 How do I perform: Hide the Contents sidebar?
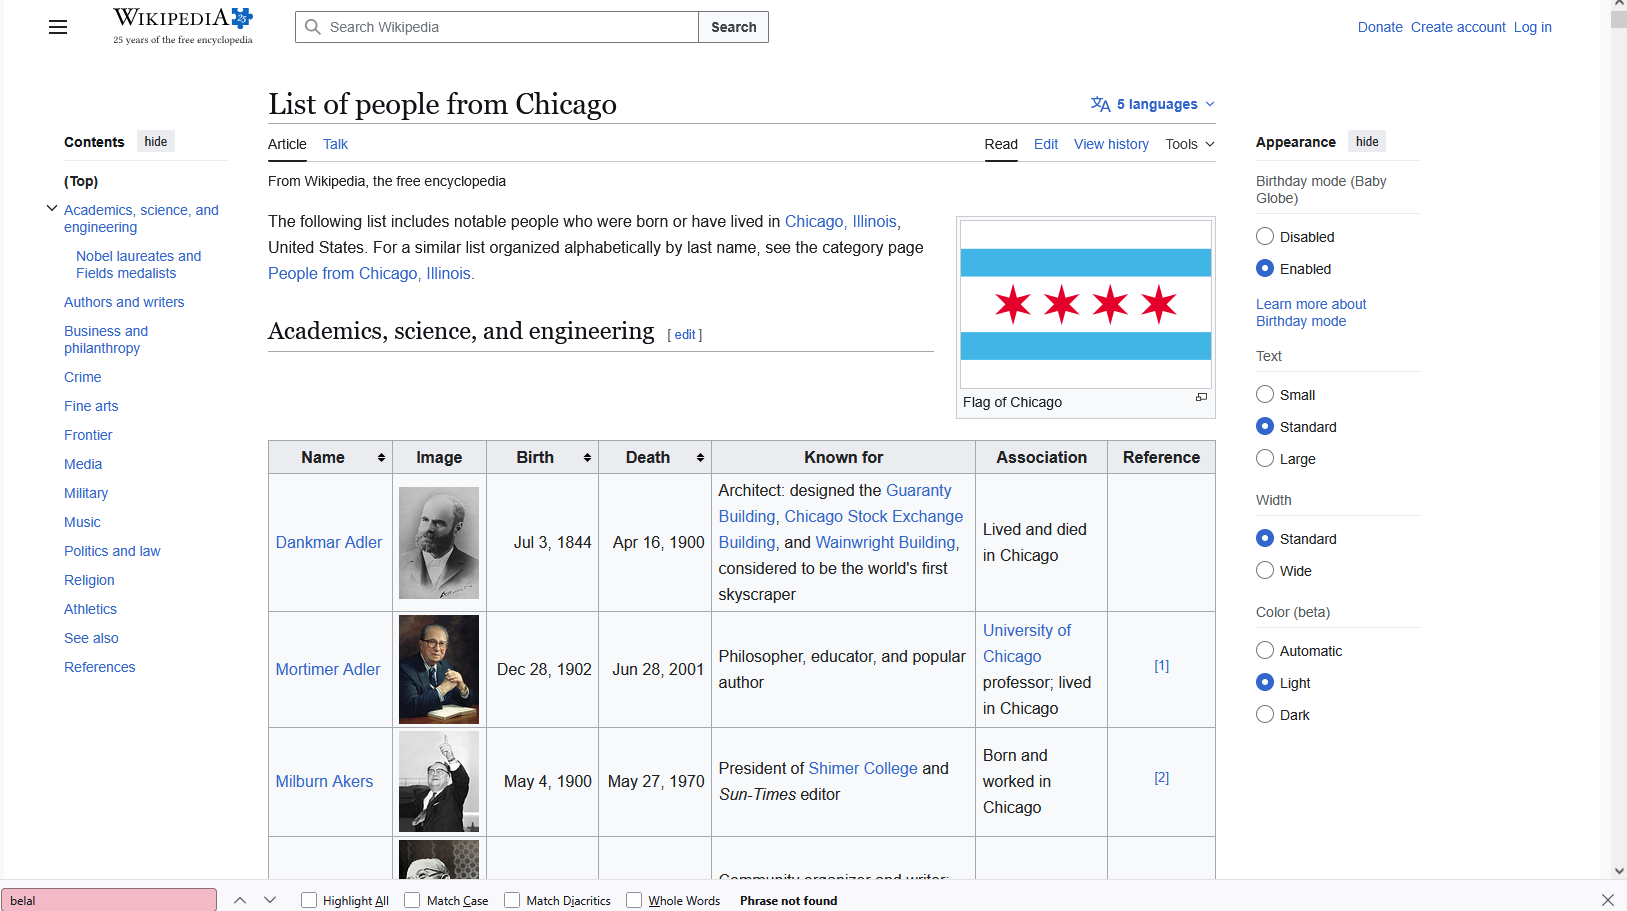[156, 142]
